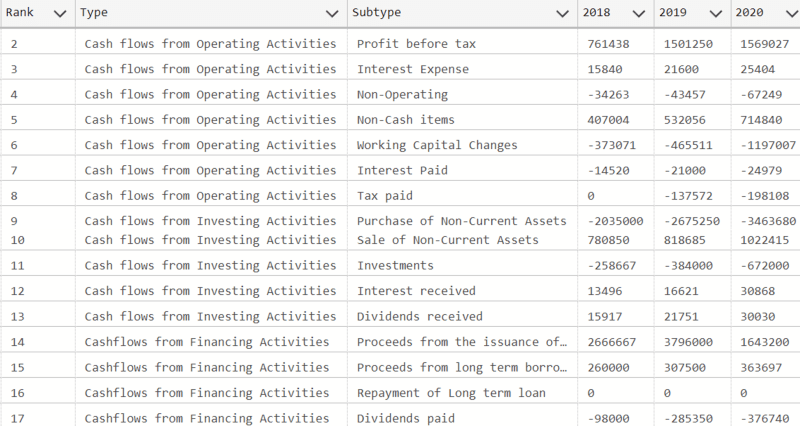Open the 2020 column filter dropdown
Viewport: 800px width, 426px height.
pos(792,14)
